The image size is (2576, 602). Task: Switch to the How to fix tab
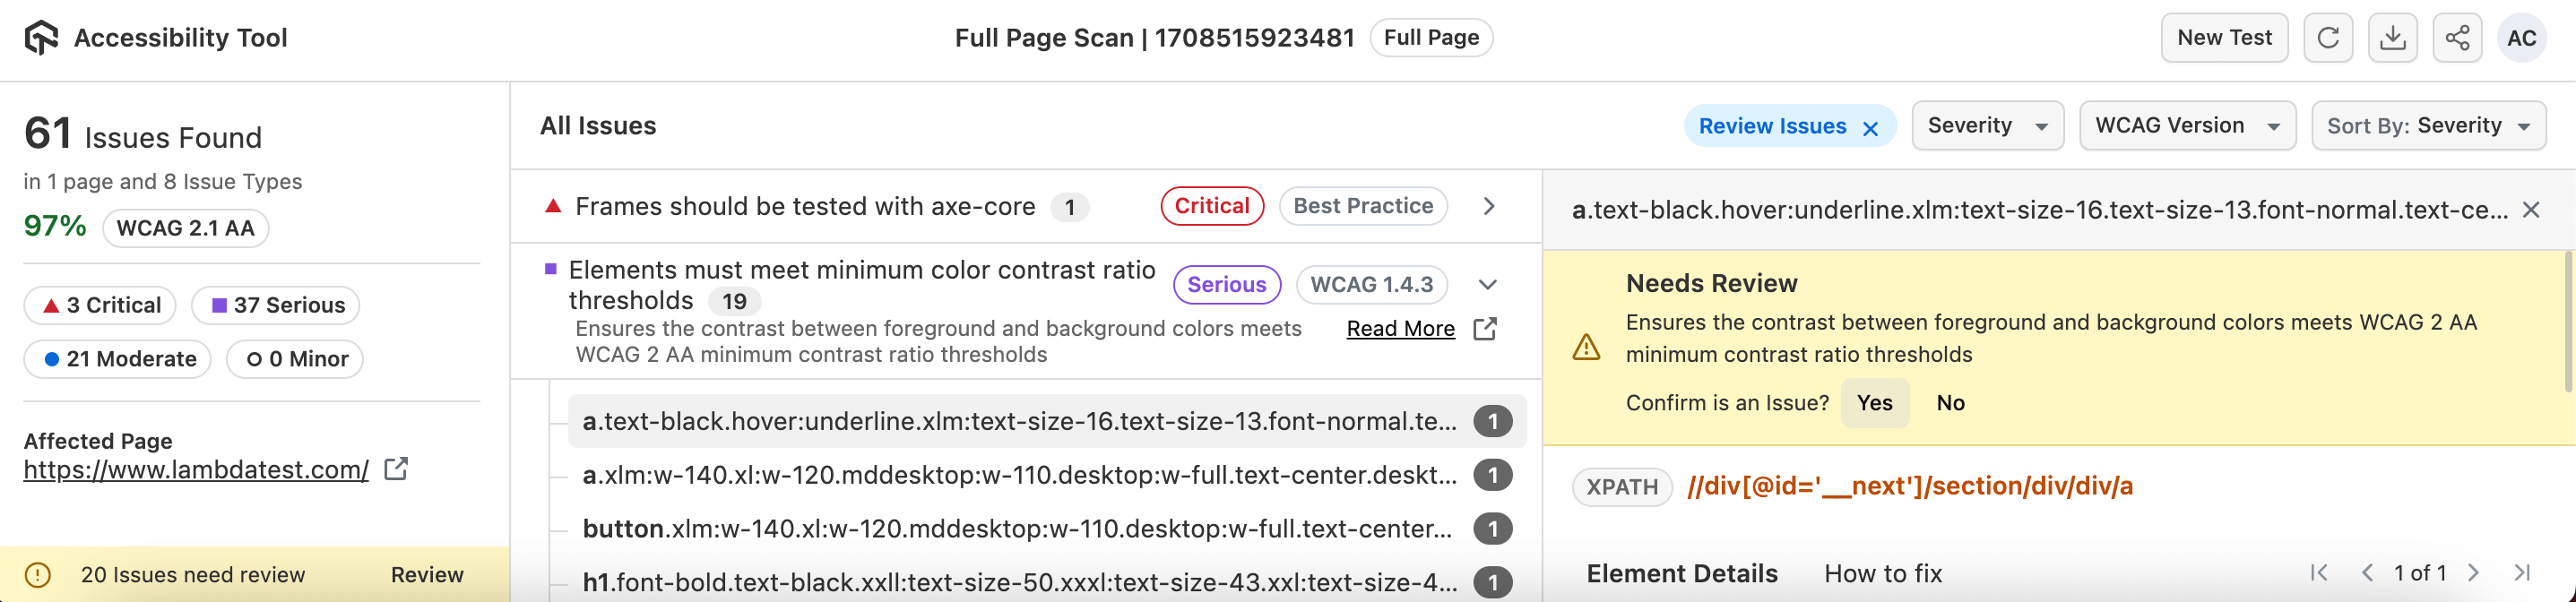click(x=1882, y=574)
